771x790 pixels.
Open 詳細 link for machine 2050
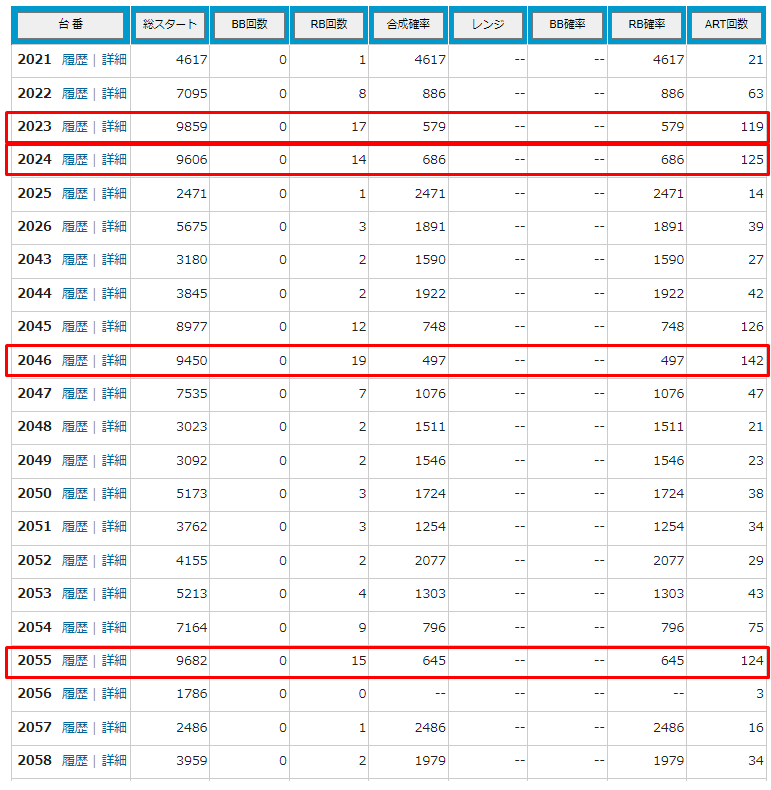[x=114, y=494]
